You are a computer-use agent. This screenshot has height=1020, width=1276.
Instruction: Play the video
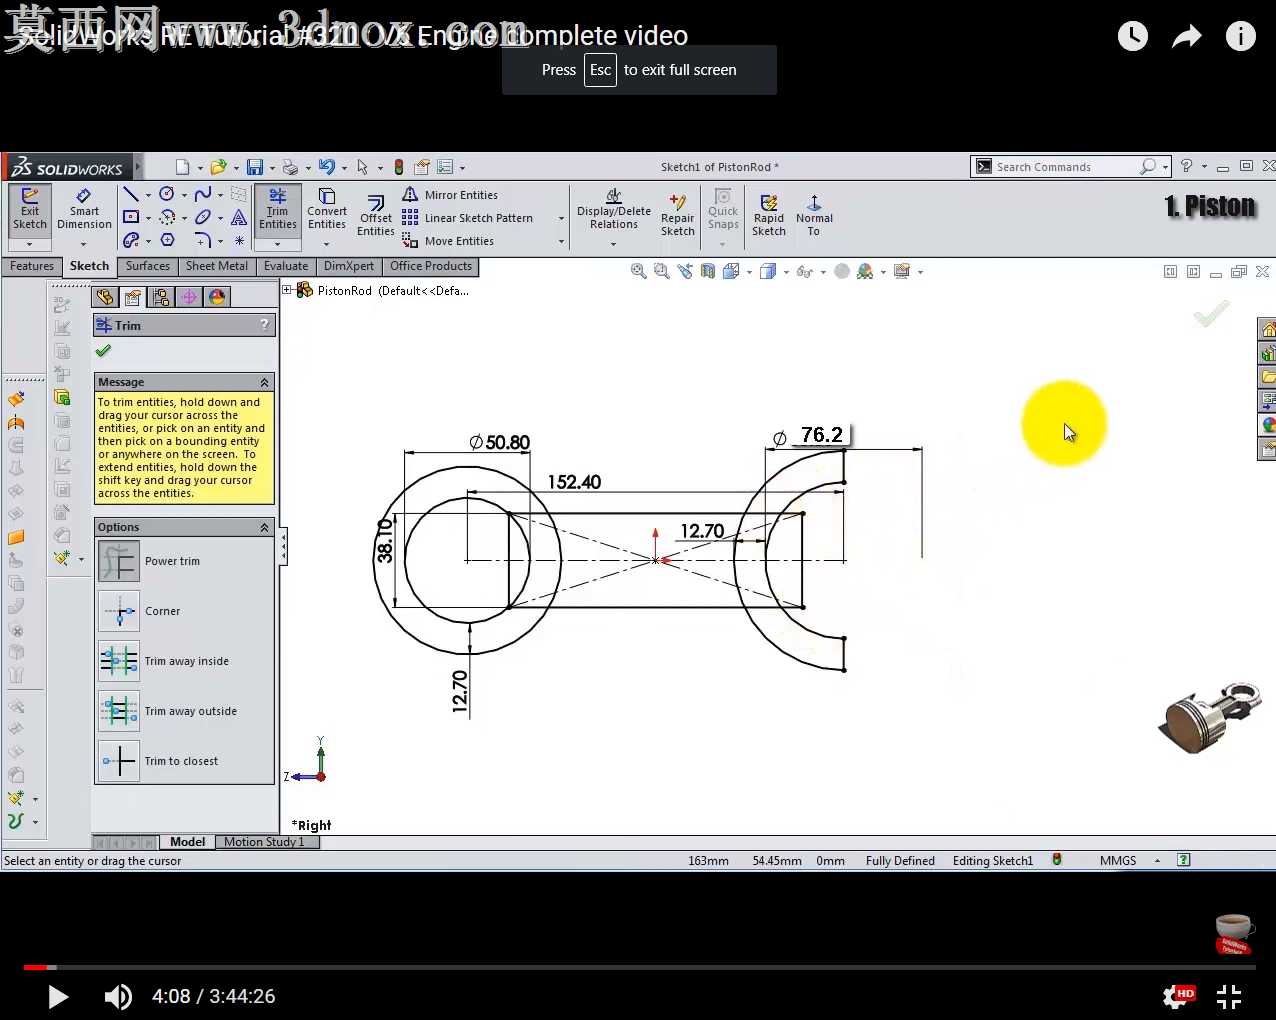coord(58,996)
